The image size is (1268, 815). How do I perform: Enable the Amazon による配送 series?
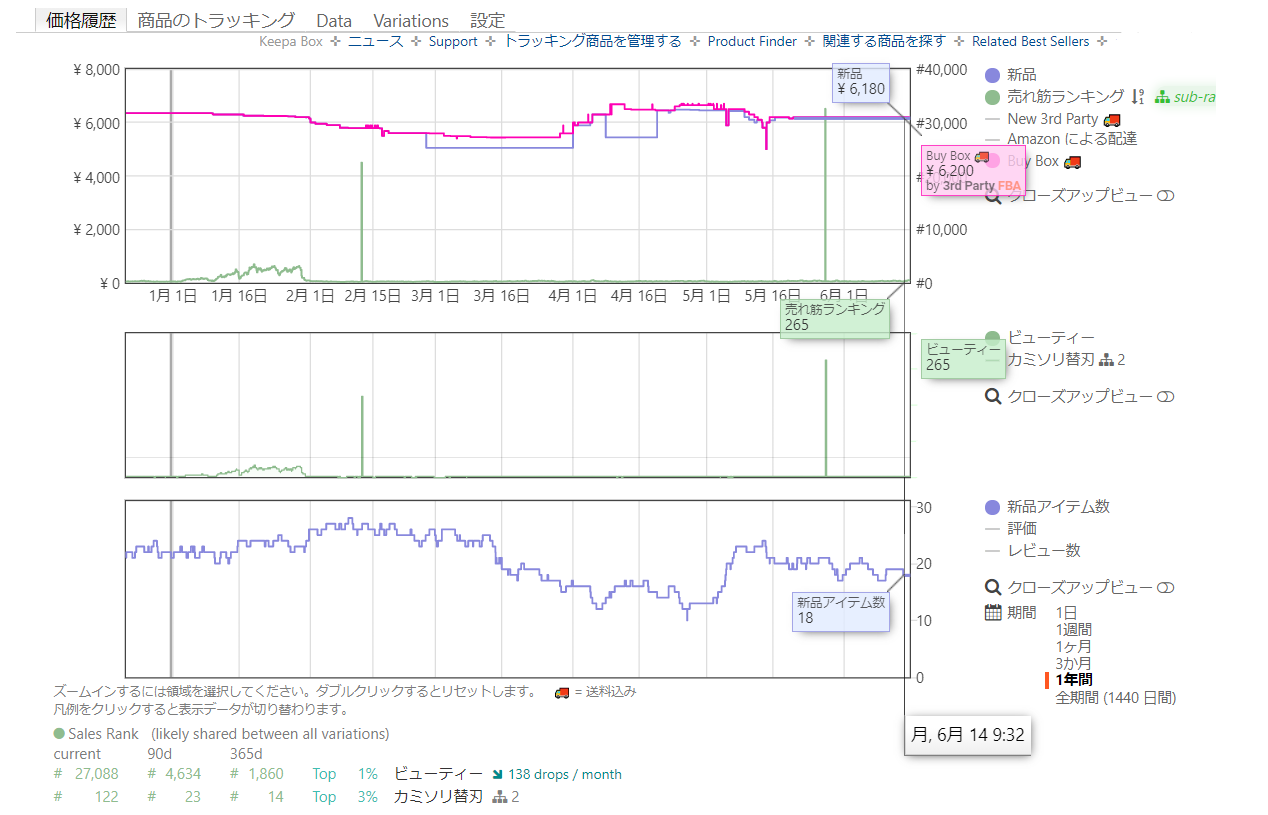(x=1061, y=139)
